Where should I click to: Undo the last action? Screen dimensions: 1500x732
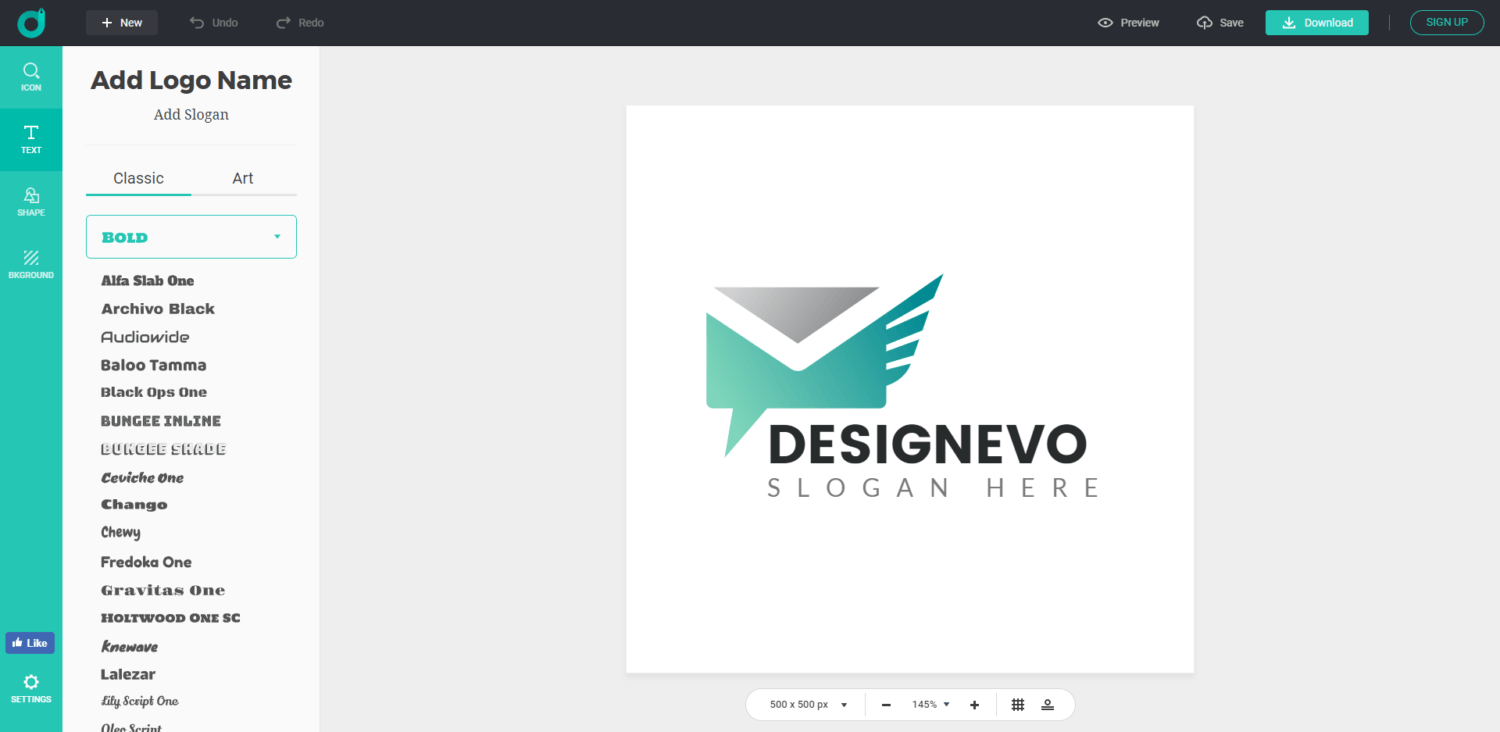point(214,22)
